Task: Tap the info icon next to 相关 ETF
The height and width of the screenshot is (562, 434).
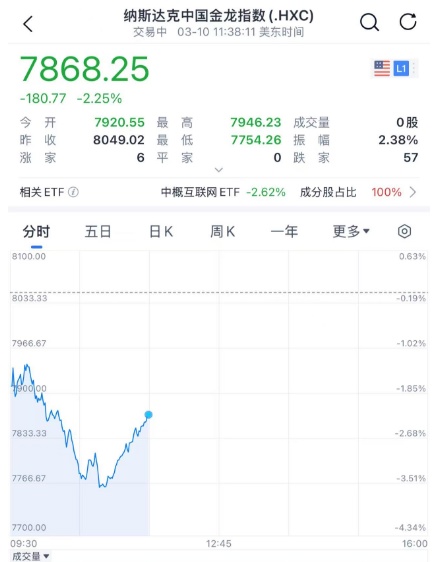Action: point(73,192)
